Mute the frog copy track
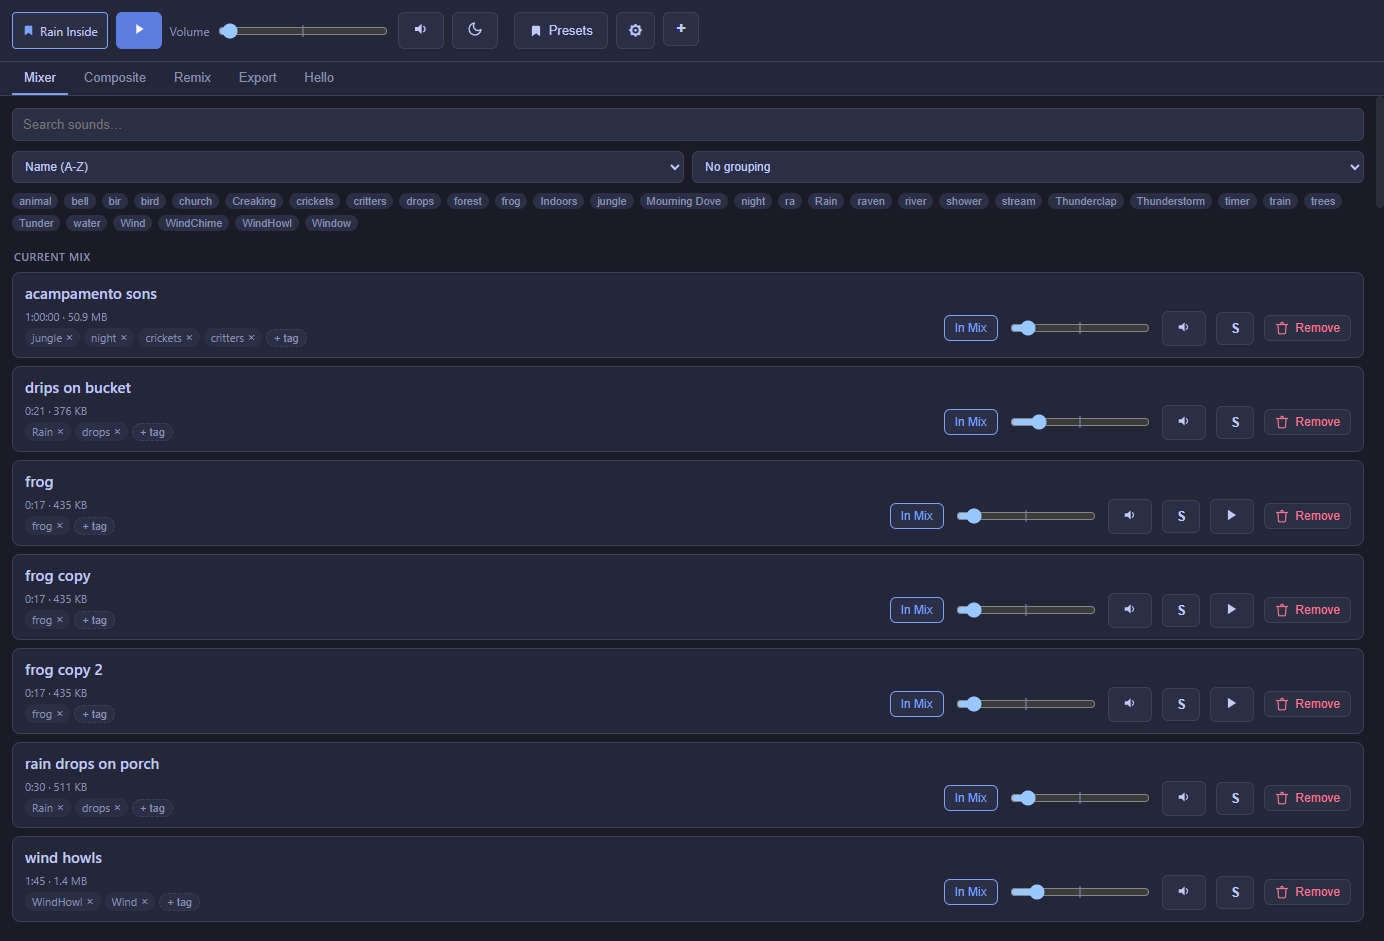 (x=1130, y=610)
